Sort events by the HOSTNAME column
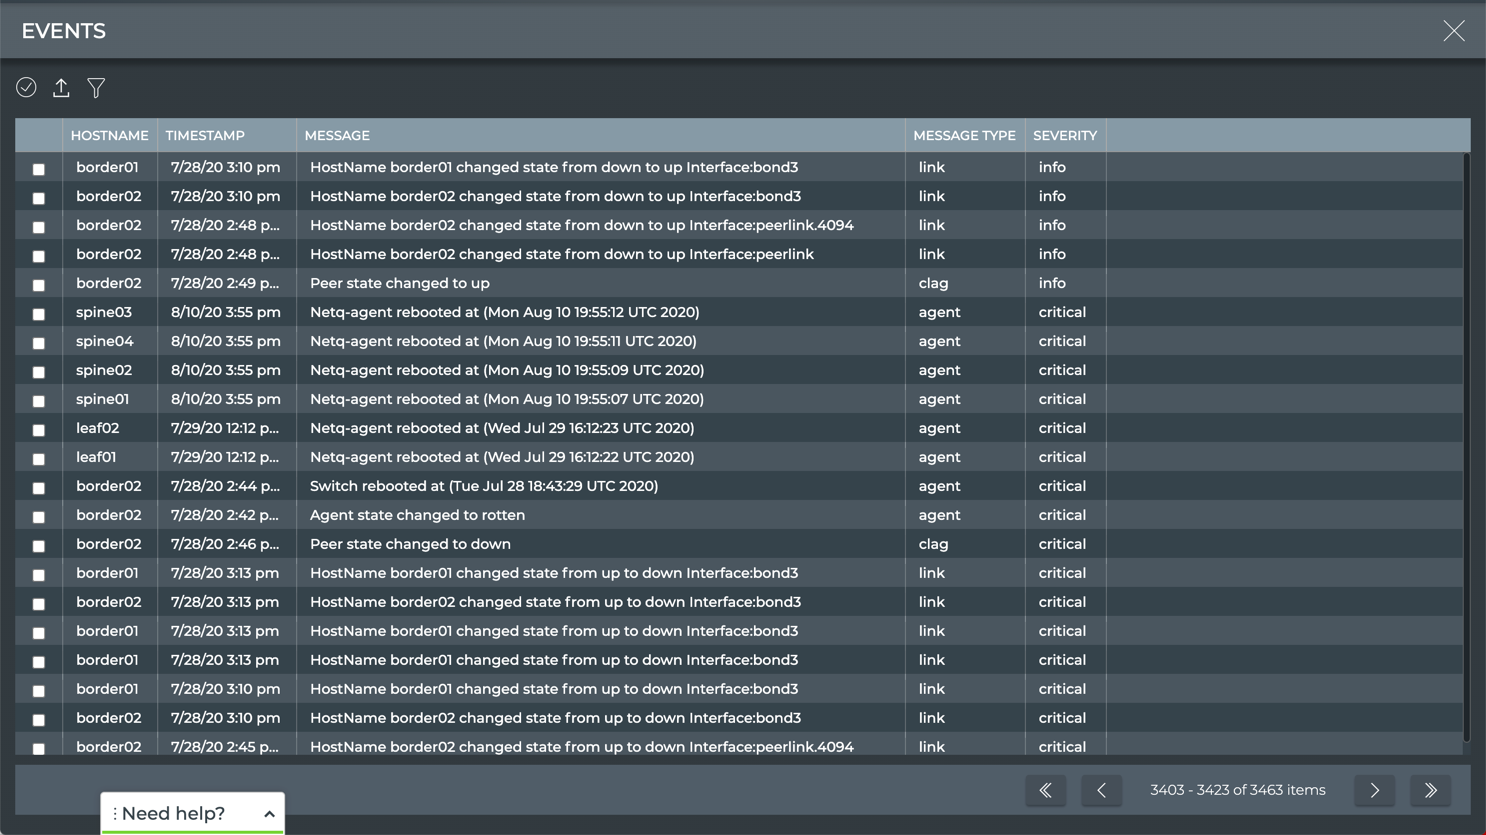This screenshot has width=1486, height=835. coord(109,135)
